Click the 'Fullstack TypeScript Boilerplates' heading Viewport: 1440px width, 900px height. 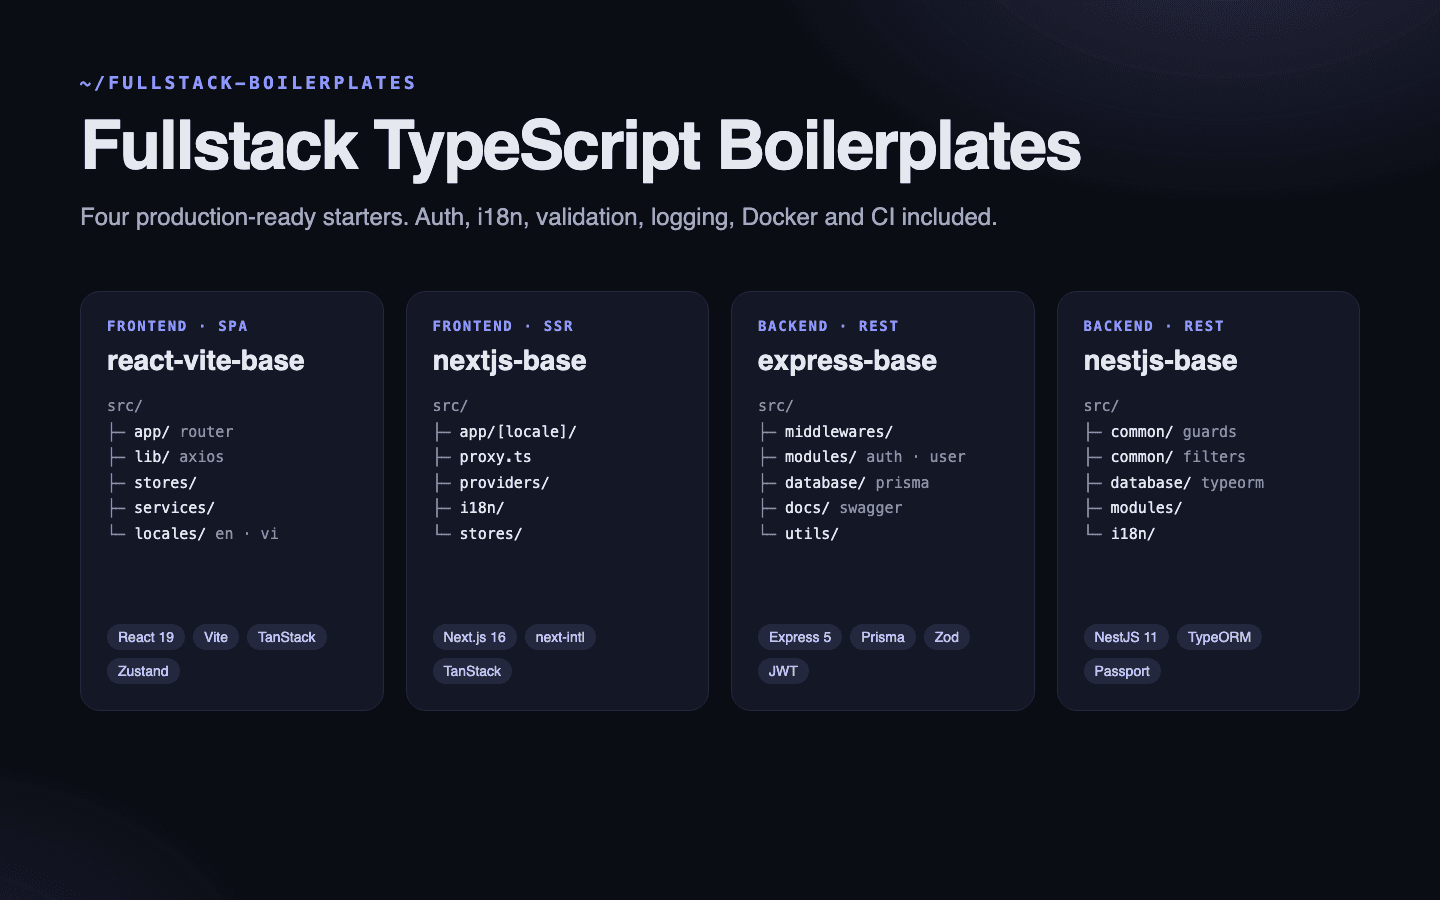click(x=581, y=146)
